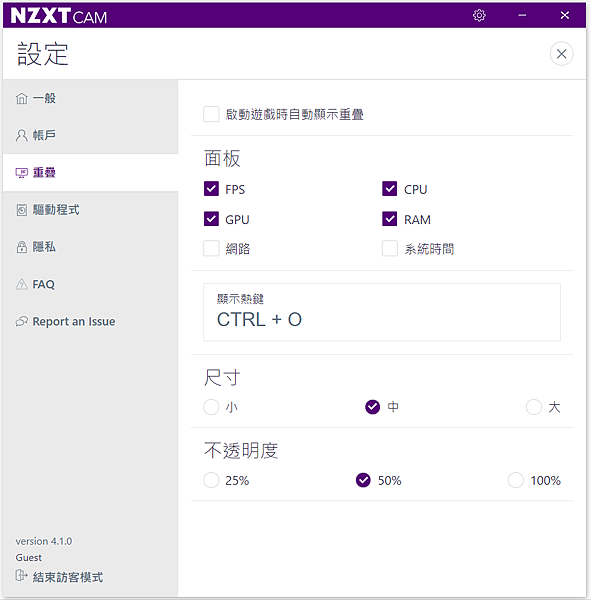Switch to the 帳戶 tab
This screenshot has height=600, width=591.
[x=90, y=135]
